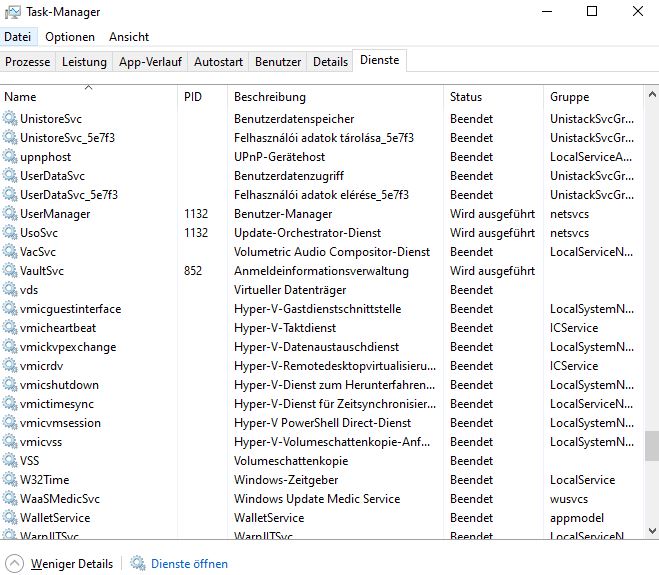Click the gear icon beside vmickvpexchange
This screenshot has height=575, width=659.
tap(10, 346)
